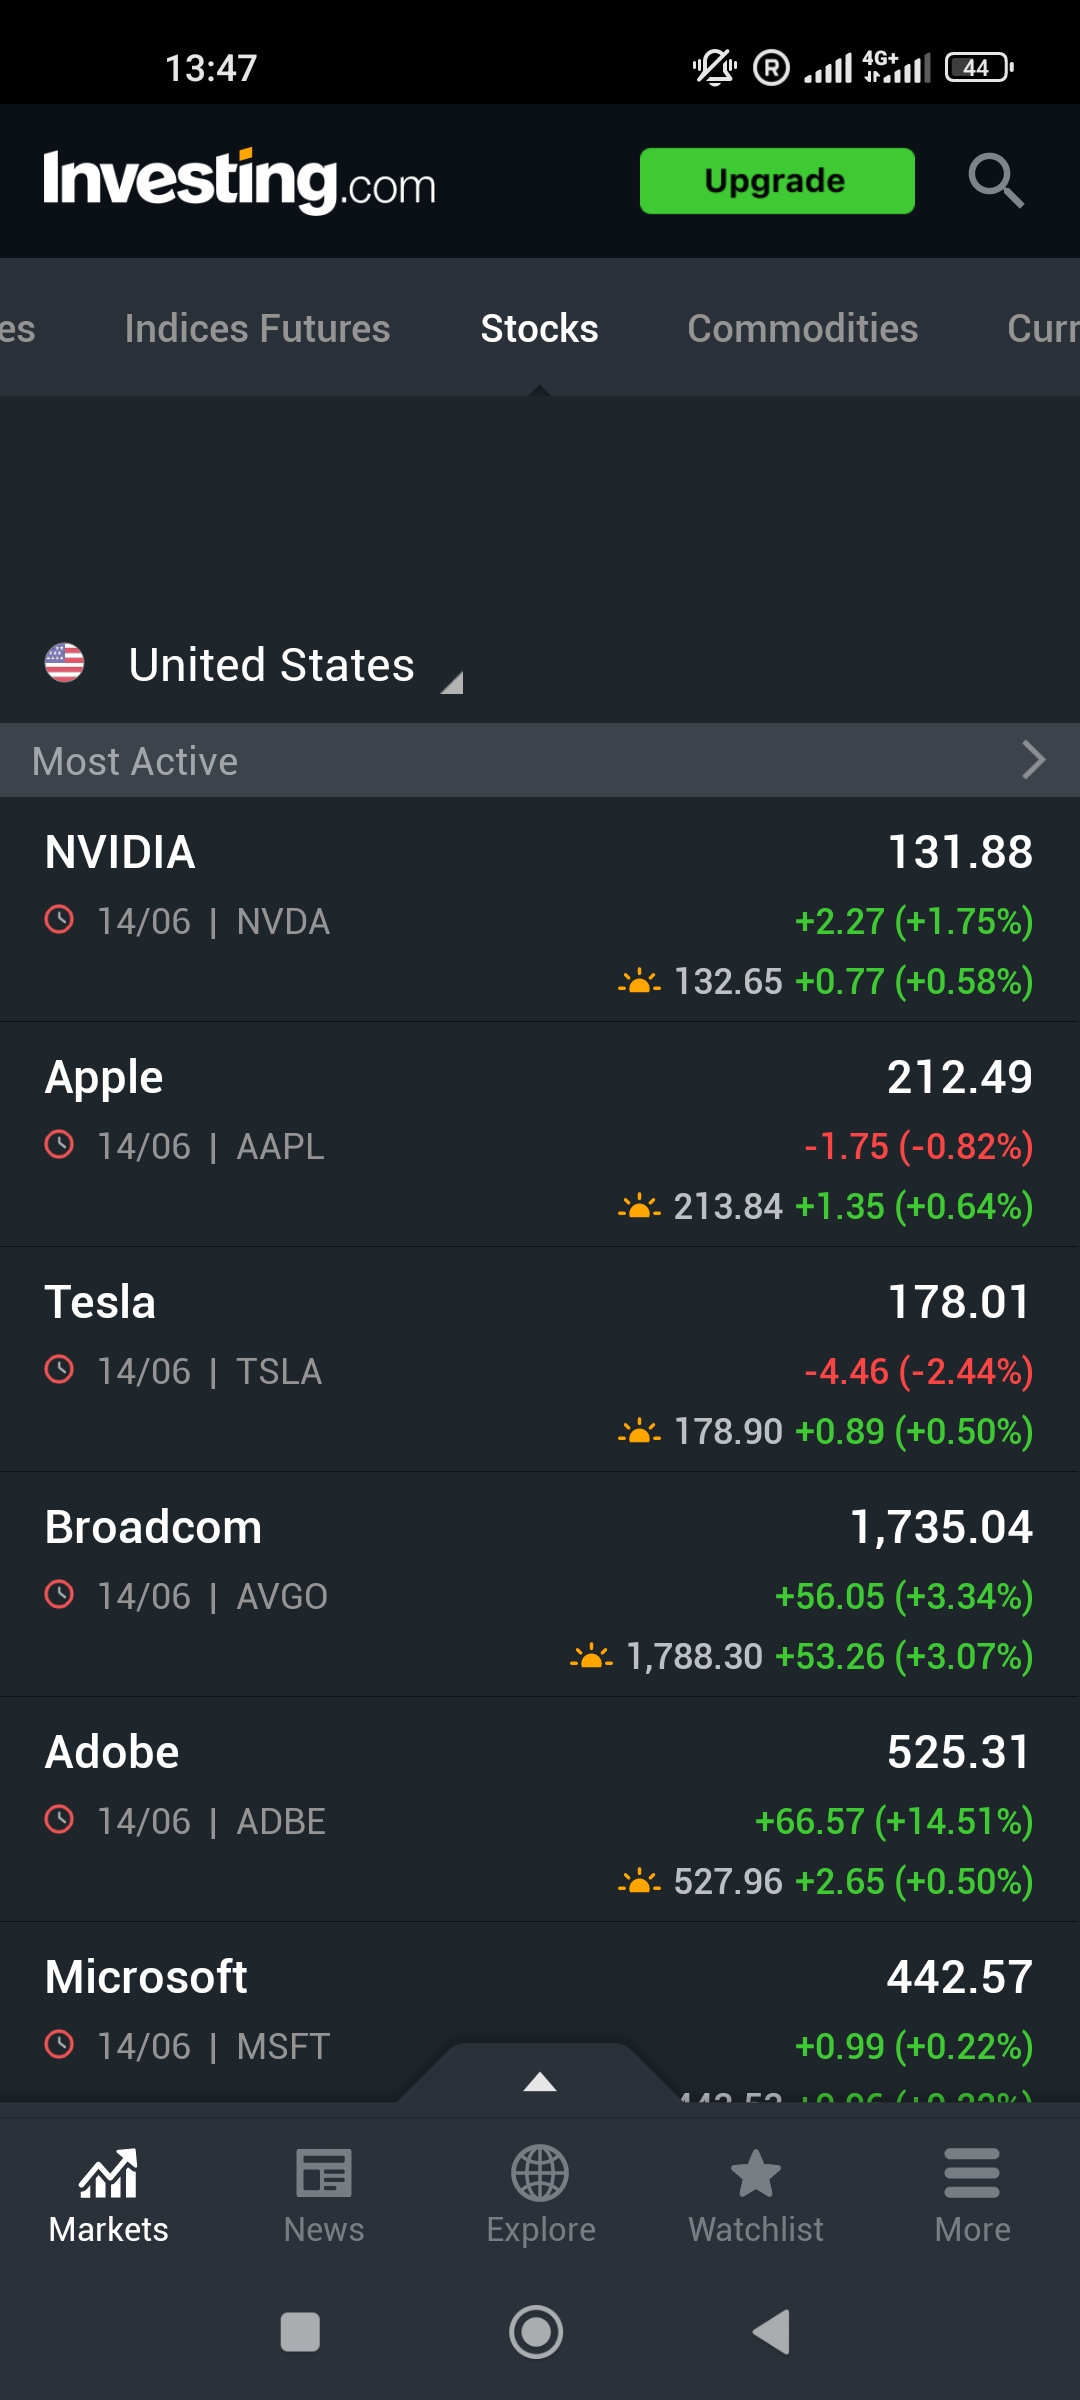Image resolution: width=1080 pixels, height=2400 pixels.
Task: Tap the Investing.com logo
Action: (240, 181)
